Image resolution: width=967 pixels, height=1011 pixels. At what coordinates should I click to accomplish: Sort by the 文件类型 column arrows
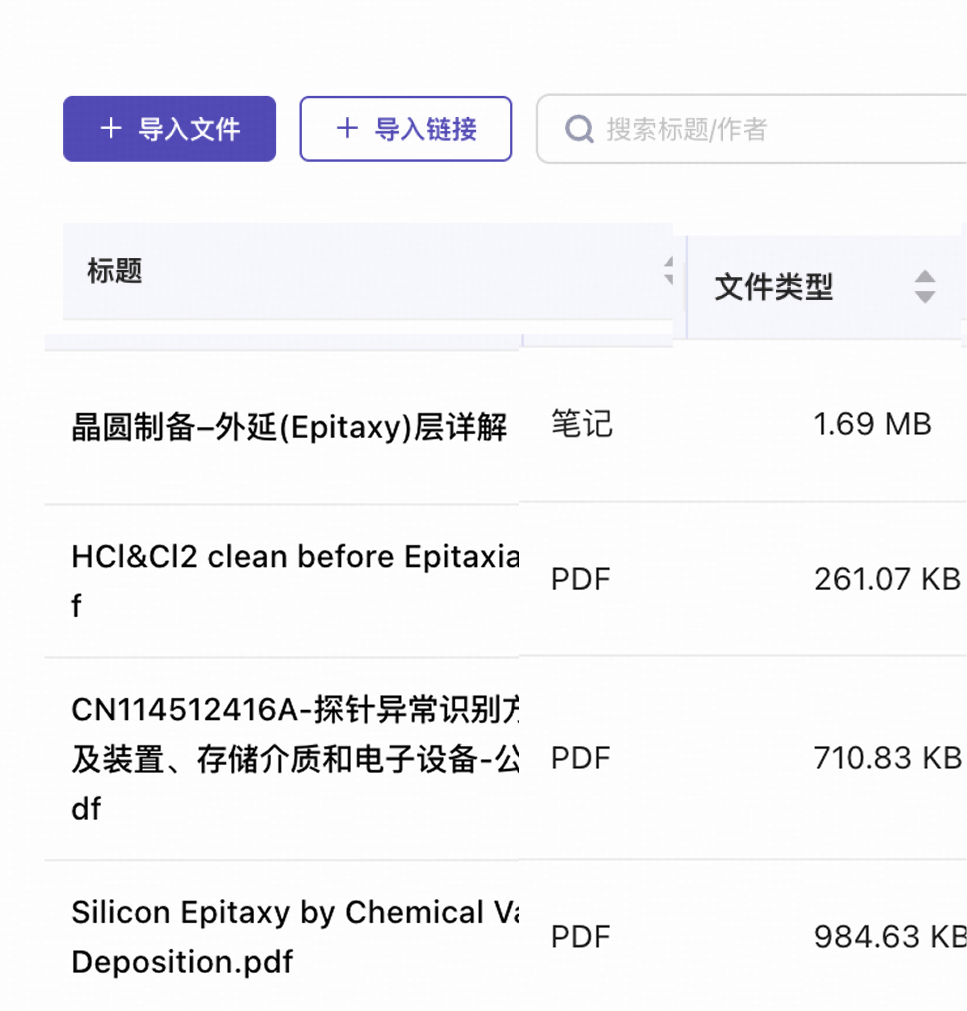click(x=925, y=287)
